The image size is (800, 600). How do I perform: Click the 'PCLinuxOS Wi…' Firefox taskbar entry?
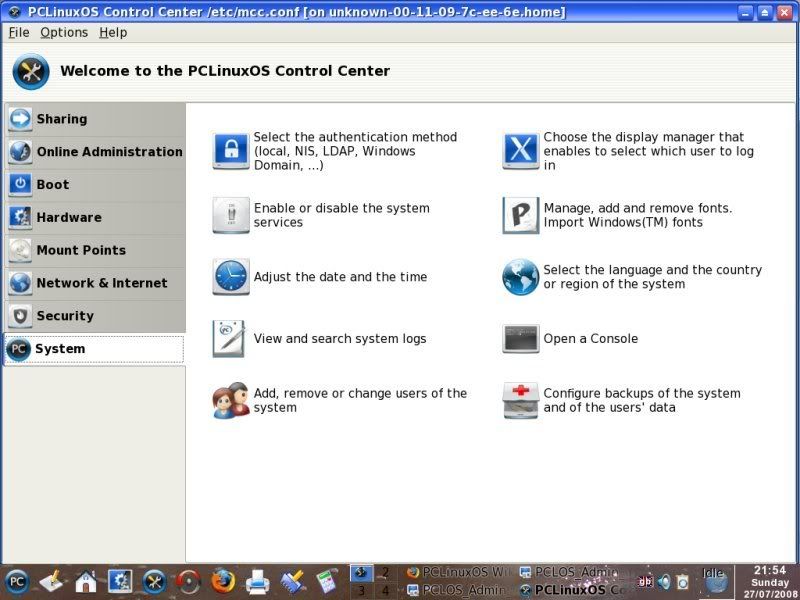(x=459, y=572)
